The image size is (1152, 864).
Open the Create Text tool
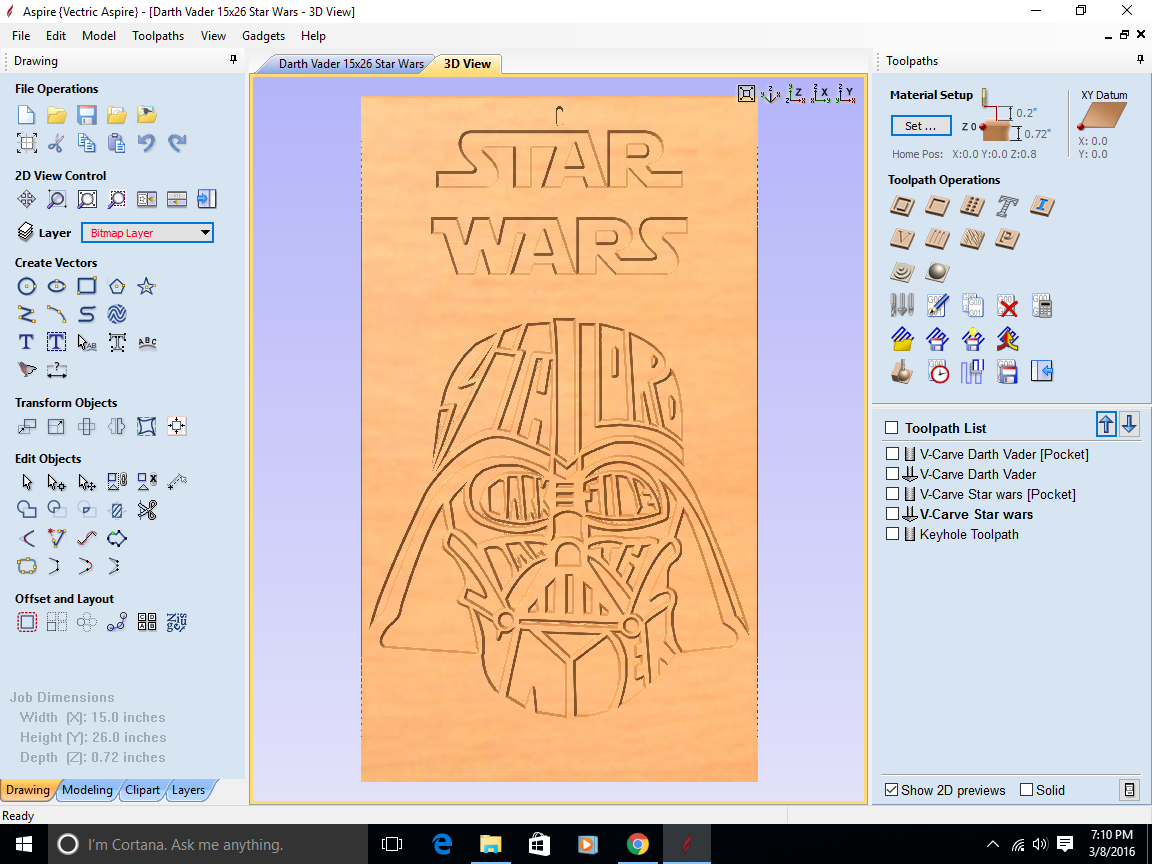point(26,342)
